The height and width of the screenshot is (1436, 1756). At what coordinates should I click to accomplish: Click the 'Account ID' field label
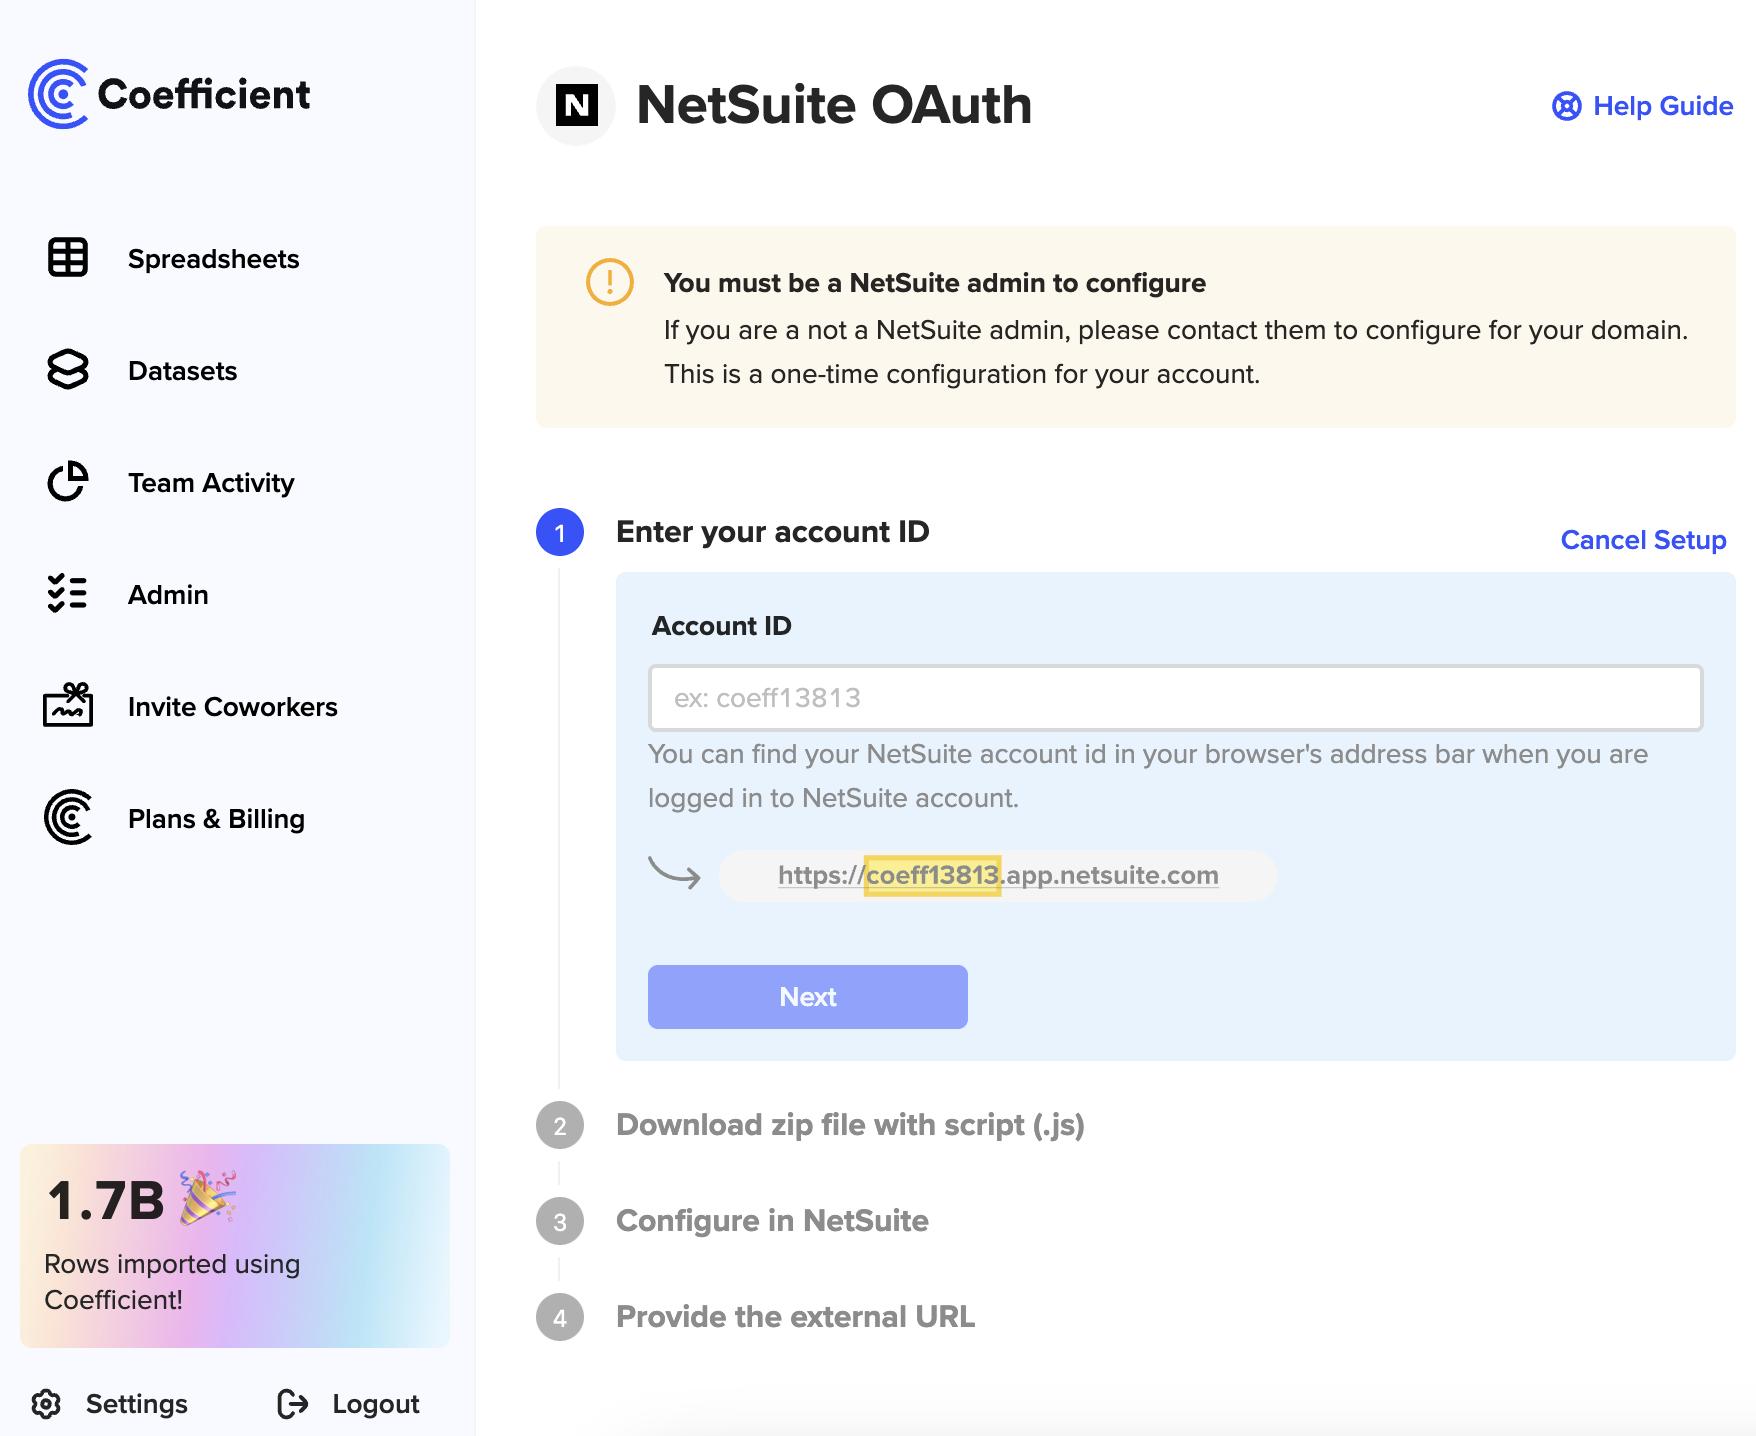(721, 626)
